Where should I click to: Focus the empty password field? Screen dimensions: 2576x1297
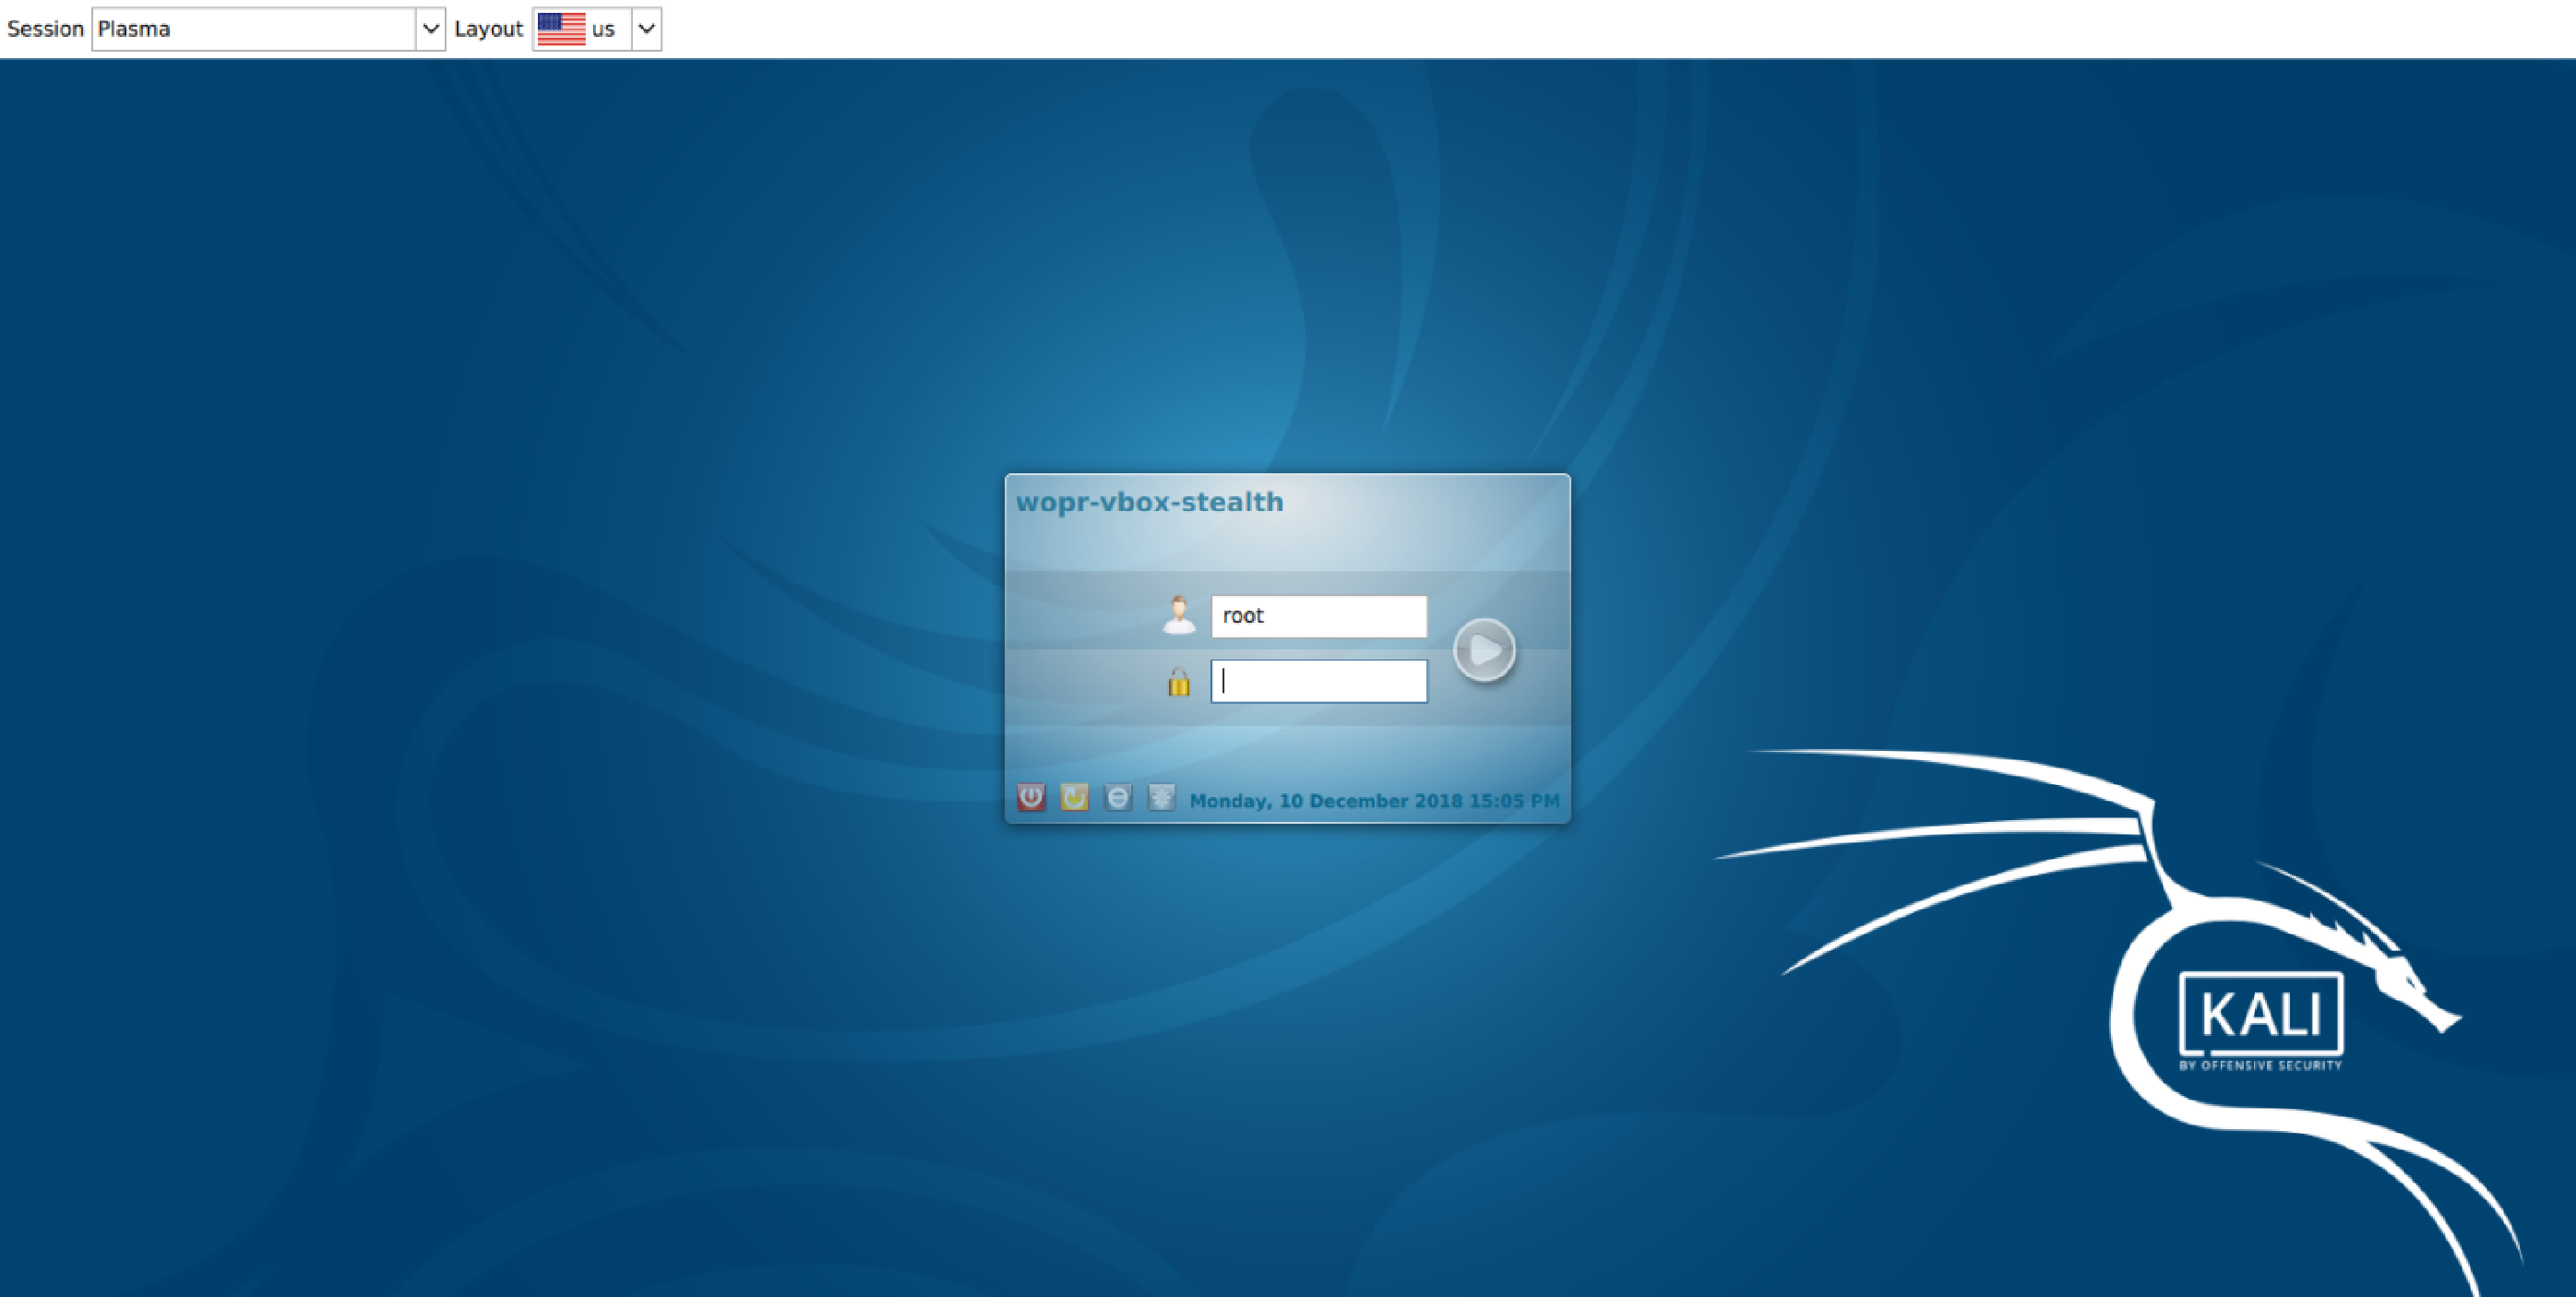click(x=1318, y=681)
